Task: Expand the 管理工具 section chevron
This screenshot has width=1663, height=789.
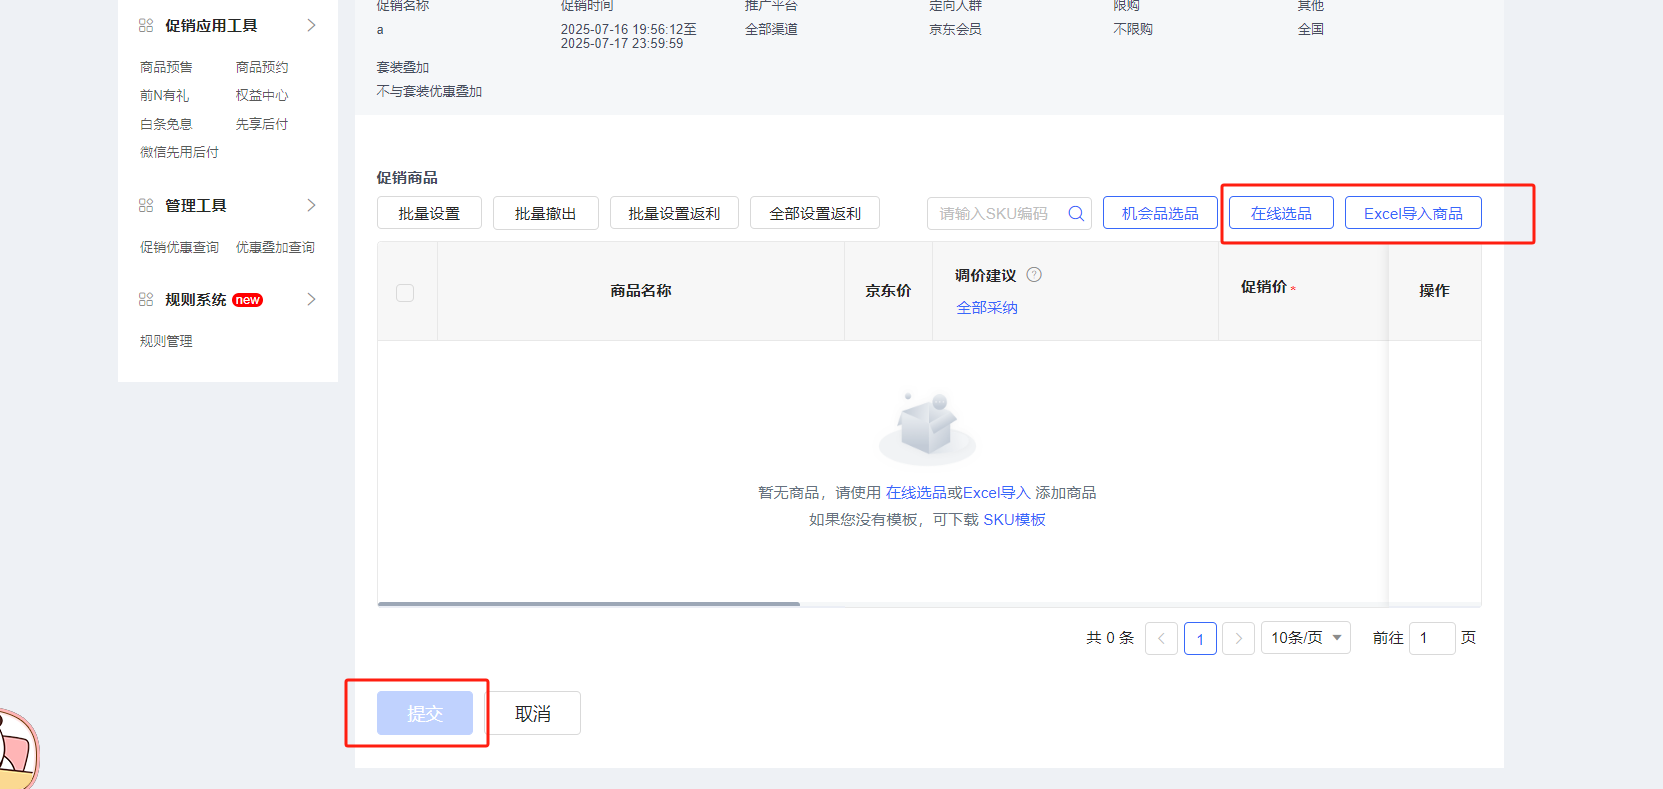Action: 311,205
